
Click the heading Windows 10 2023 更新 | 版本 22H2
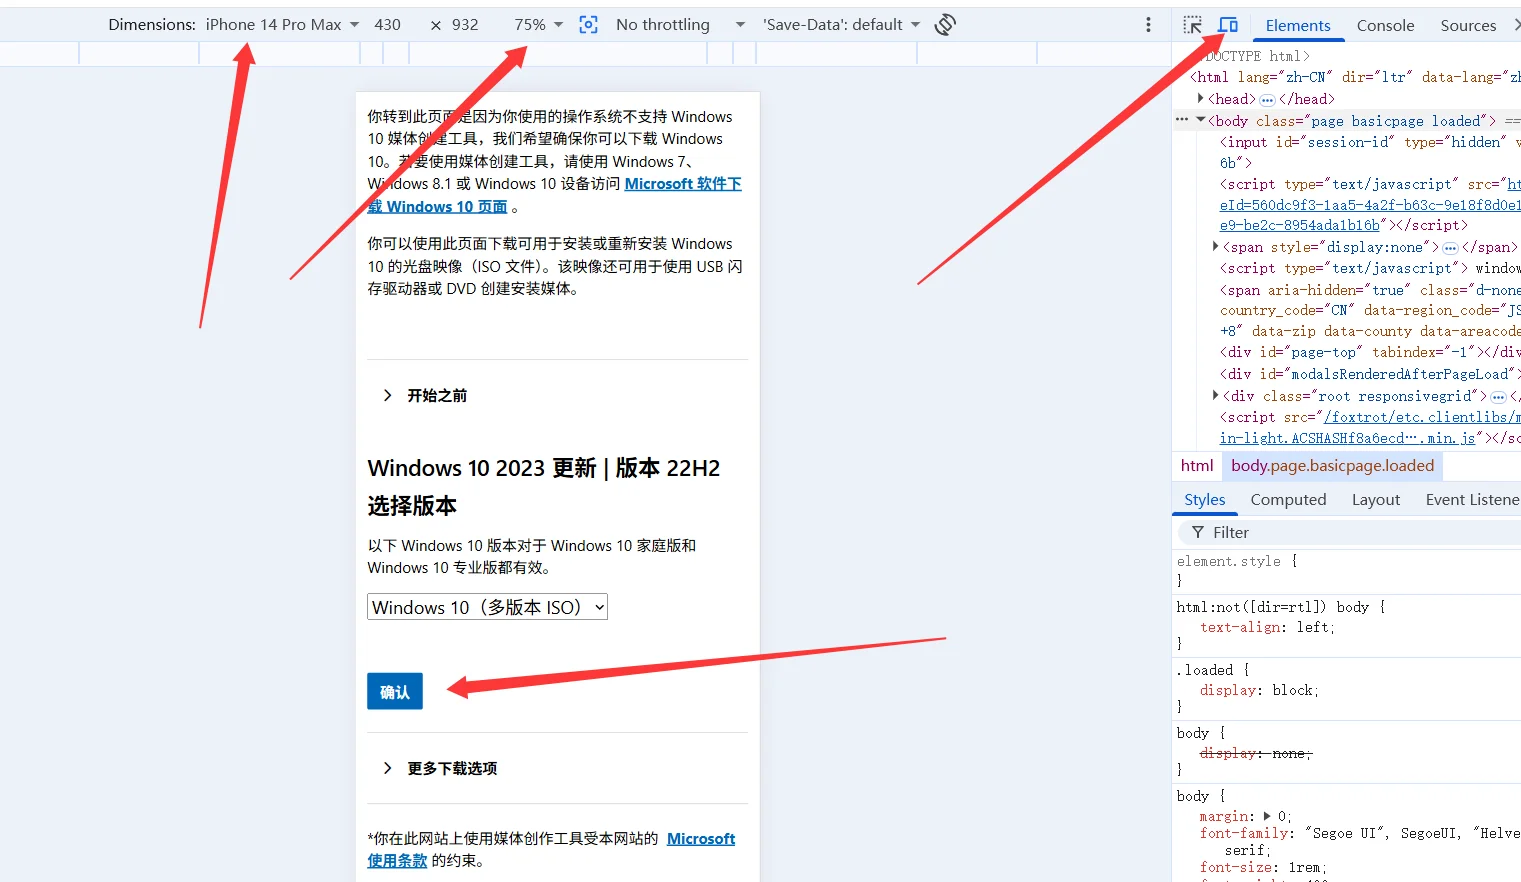coord(544,468)
